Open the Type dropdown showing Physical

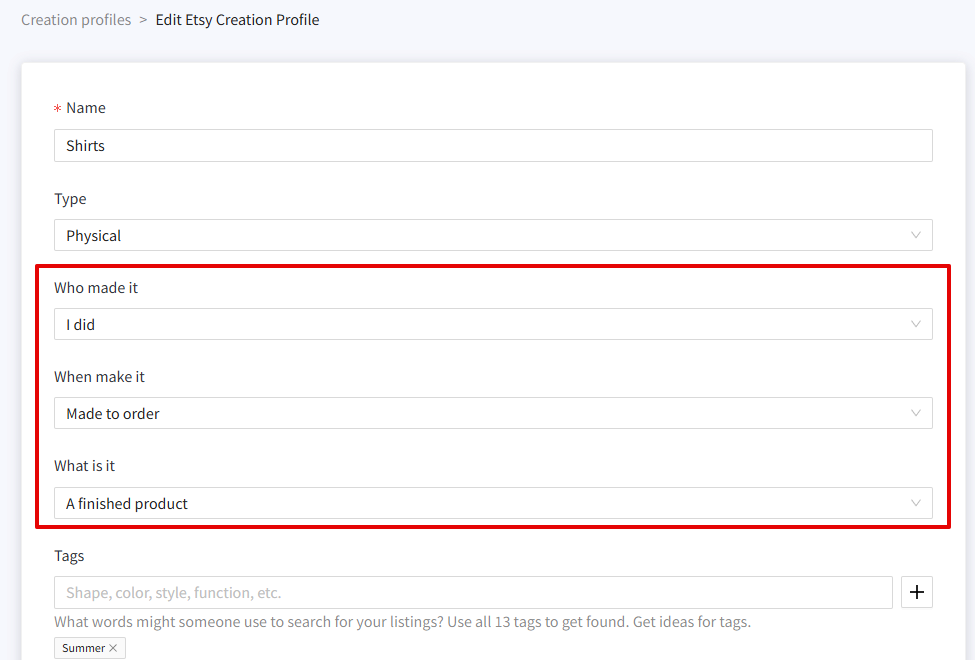493,235
